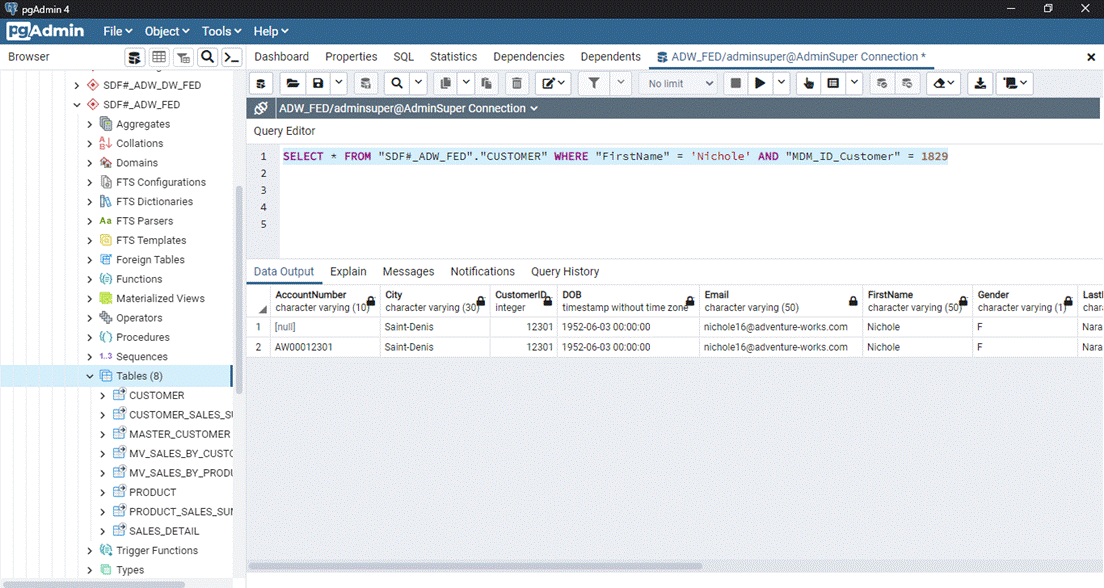
Task: Click the Filtered Rows icon in Browser
Action: click(183, 57)
